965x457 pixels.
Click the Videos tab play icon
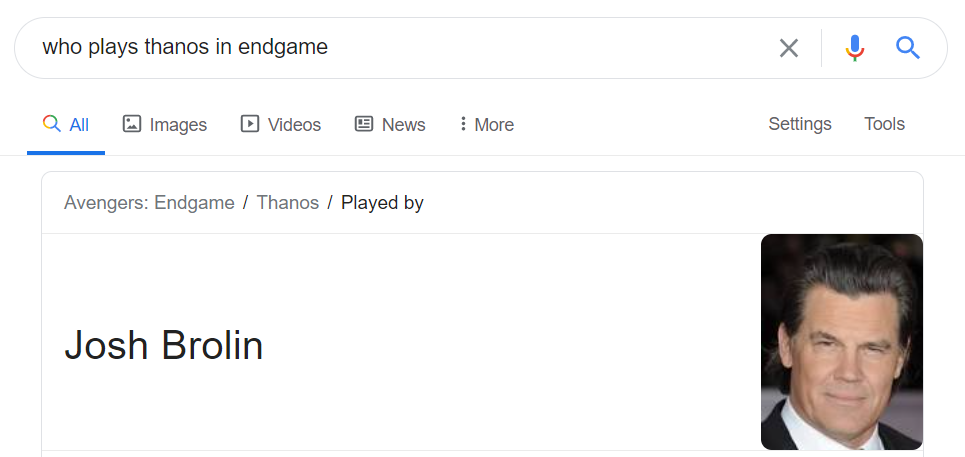[x=249, y=124]
